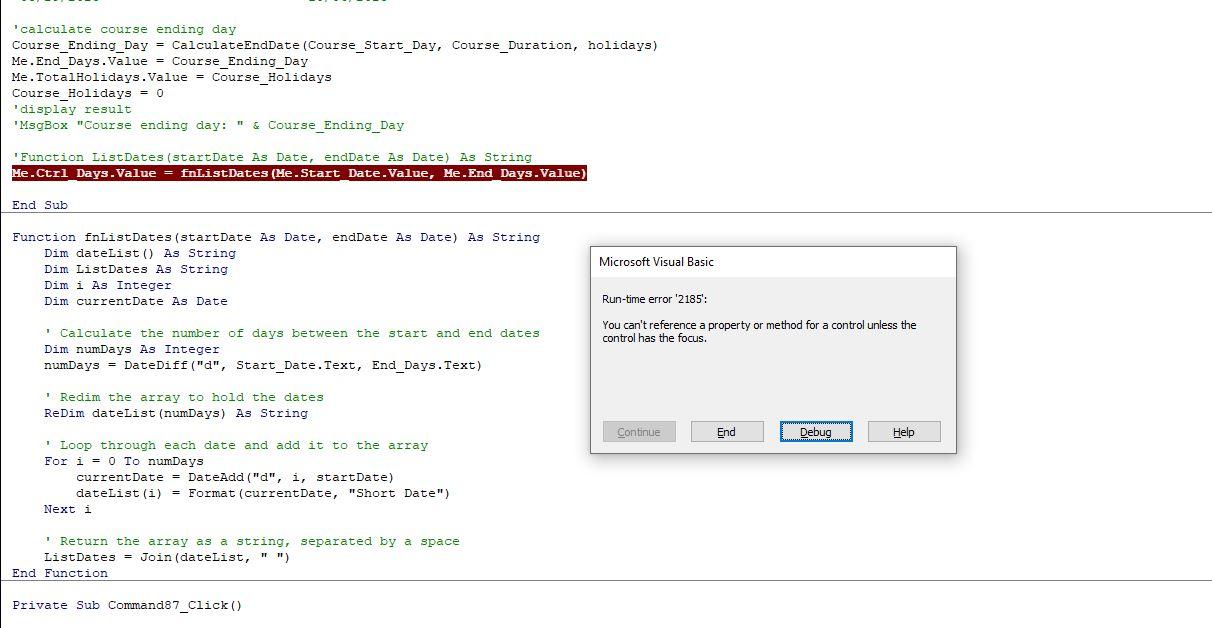Select the highlighted Me.Ctrl_Days.Value error line
The width and height of the screenshot is (1212, 628).
[x=298, y=172]
